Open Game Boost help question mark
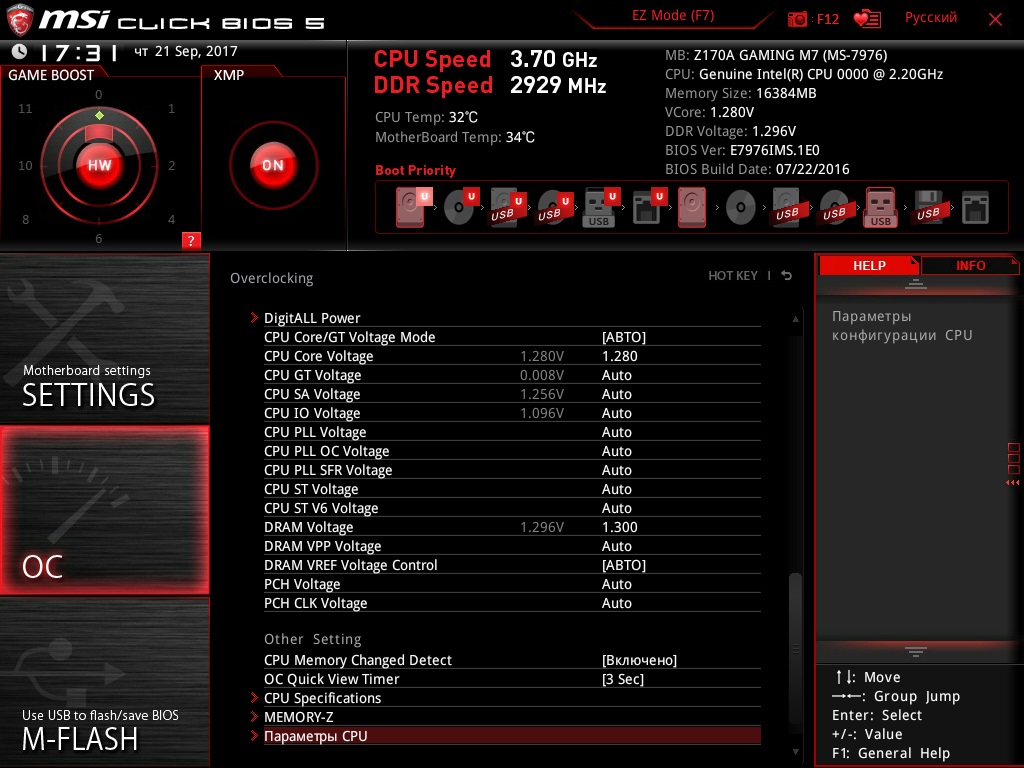 (x=191, y=240)
